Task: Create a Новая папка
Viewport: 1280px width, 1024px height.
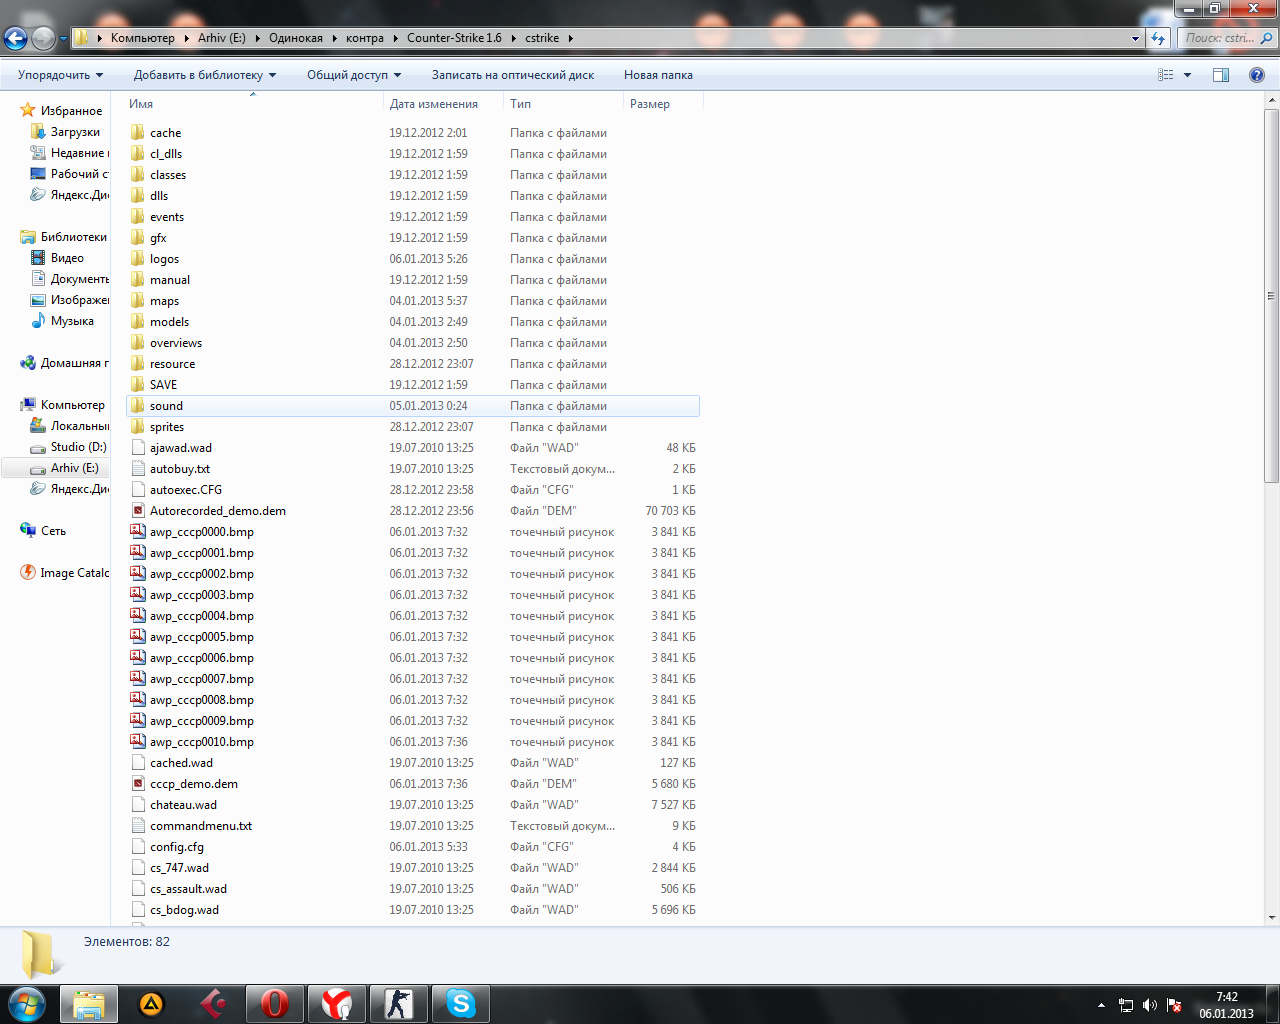Action: (658, 75)
